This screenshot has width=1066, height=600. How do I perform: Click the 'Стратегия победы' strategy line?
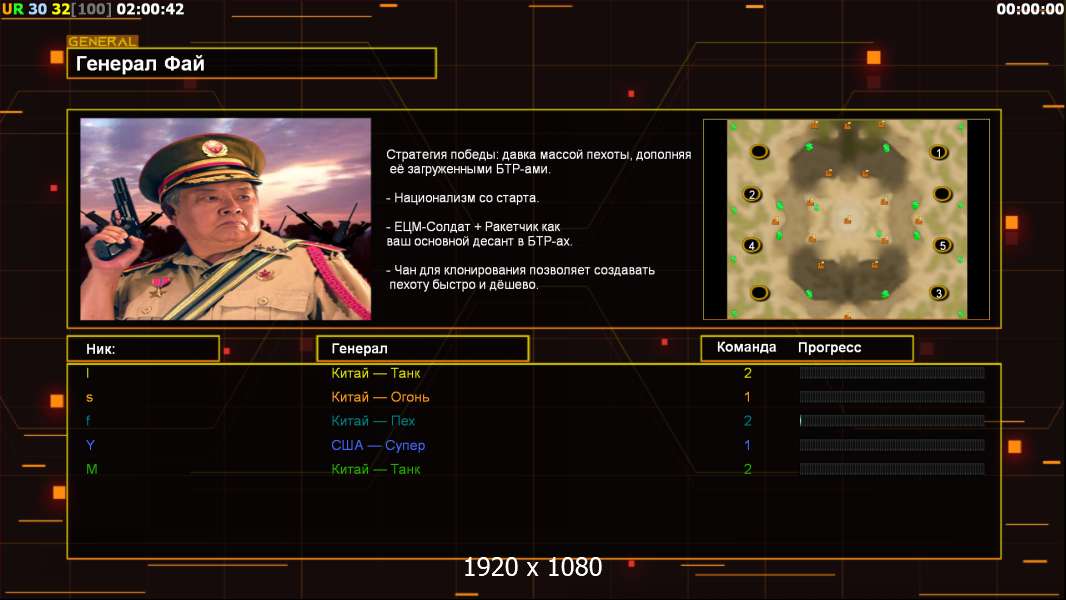coord(538,162)
